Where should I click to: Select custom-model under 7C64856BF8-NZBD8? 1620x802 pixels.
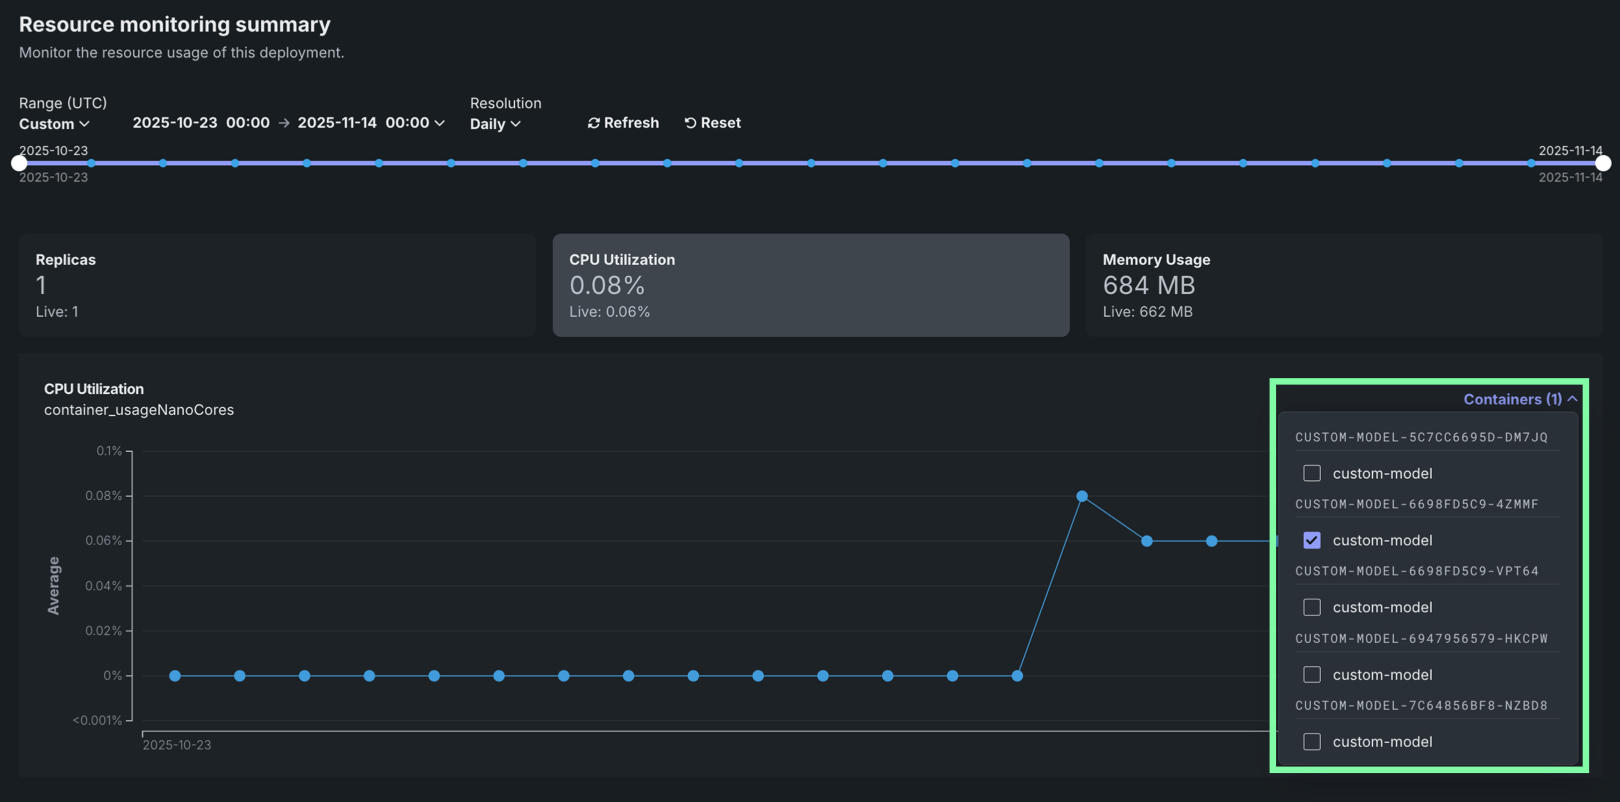1312,742
